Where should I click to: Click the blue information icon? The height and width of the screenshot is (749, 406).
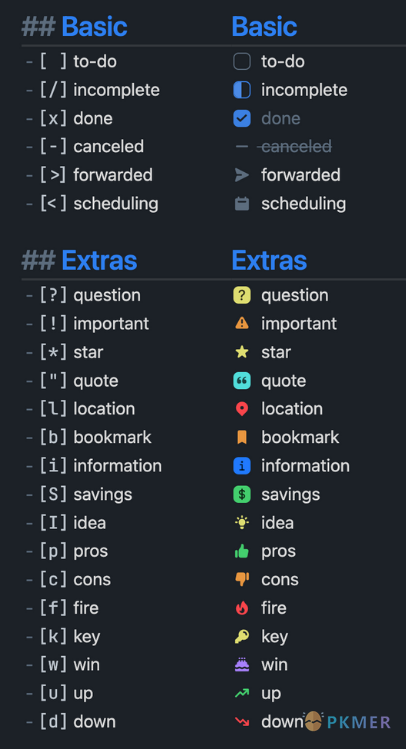[242, 466]
